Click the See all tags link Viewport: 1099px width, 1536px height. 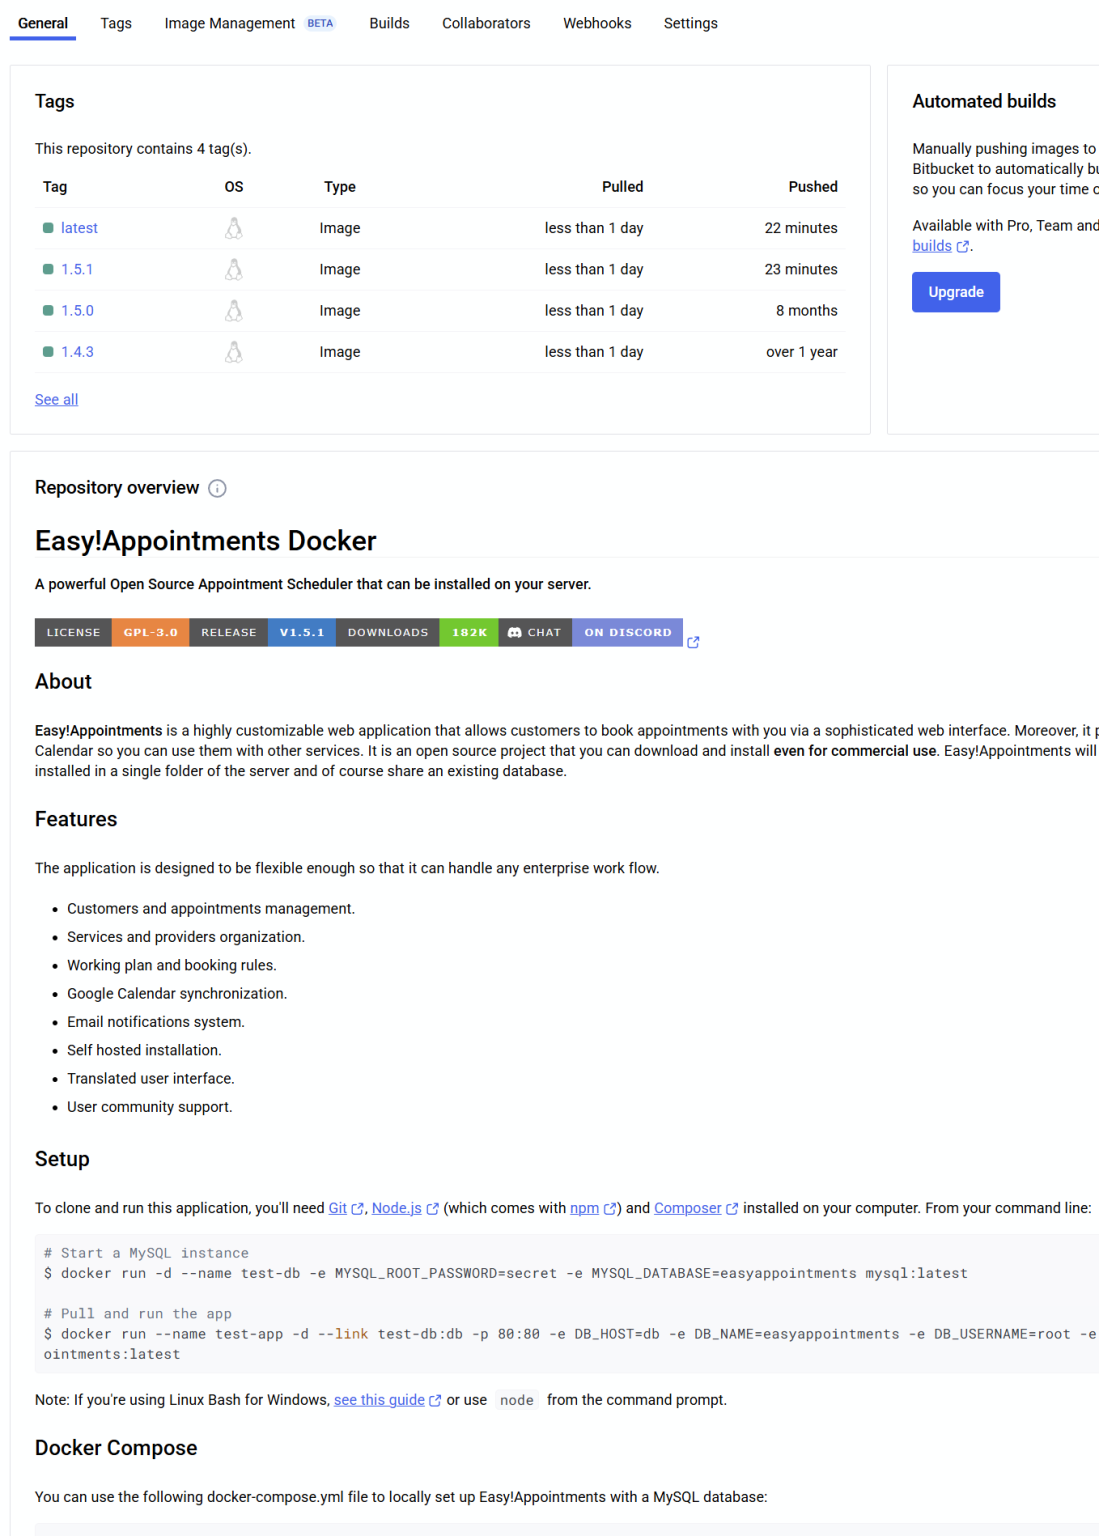56,400
